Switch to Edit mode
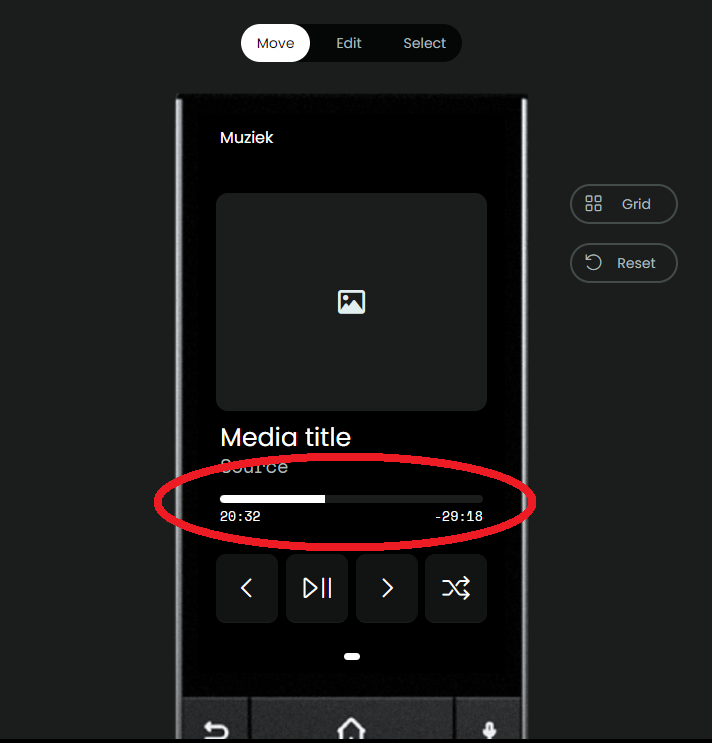Image resolution: width=712 pixels, height=743 pixels. (349, 43)
